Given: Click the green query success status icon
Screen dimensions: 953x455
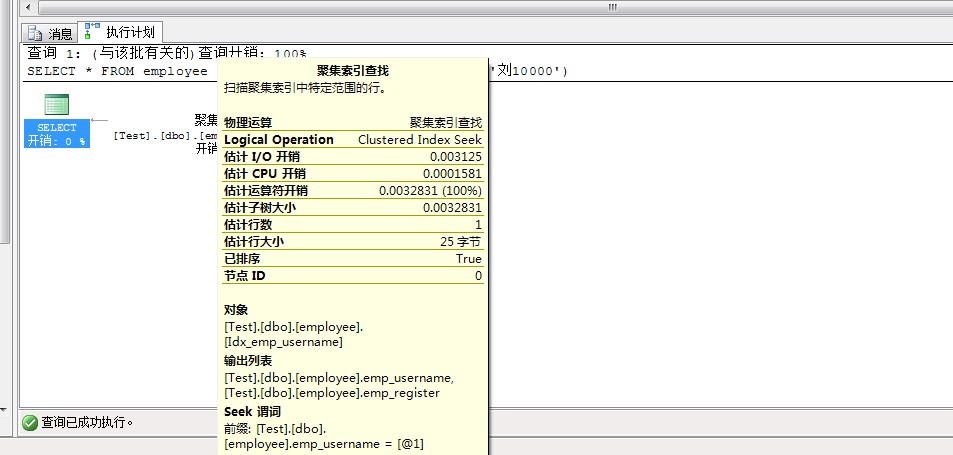Looking at the screenshot, I should pyautogui.click(x=30, y=423).
